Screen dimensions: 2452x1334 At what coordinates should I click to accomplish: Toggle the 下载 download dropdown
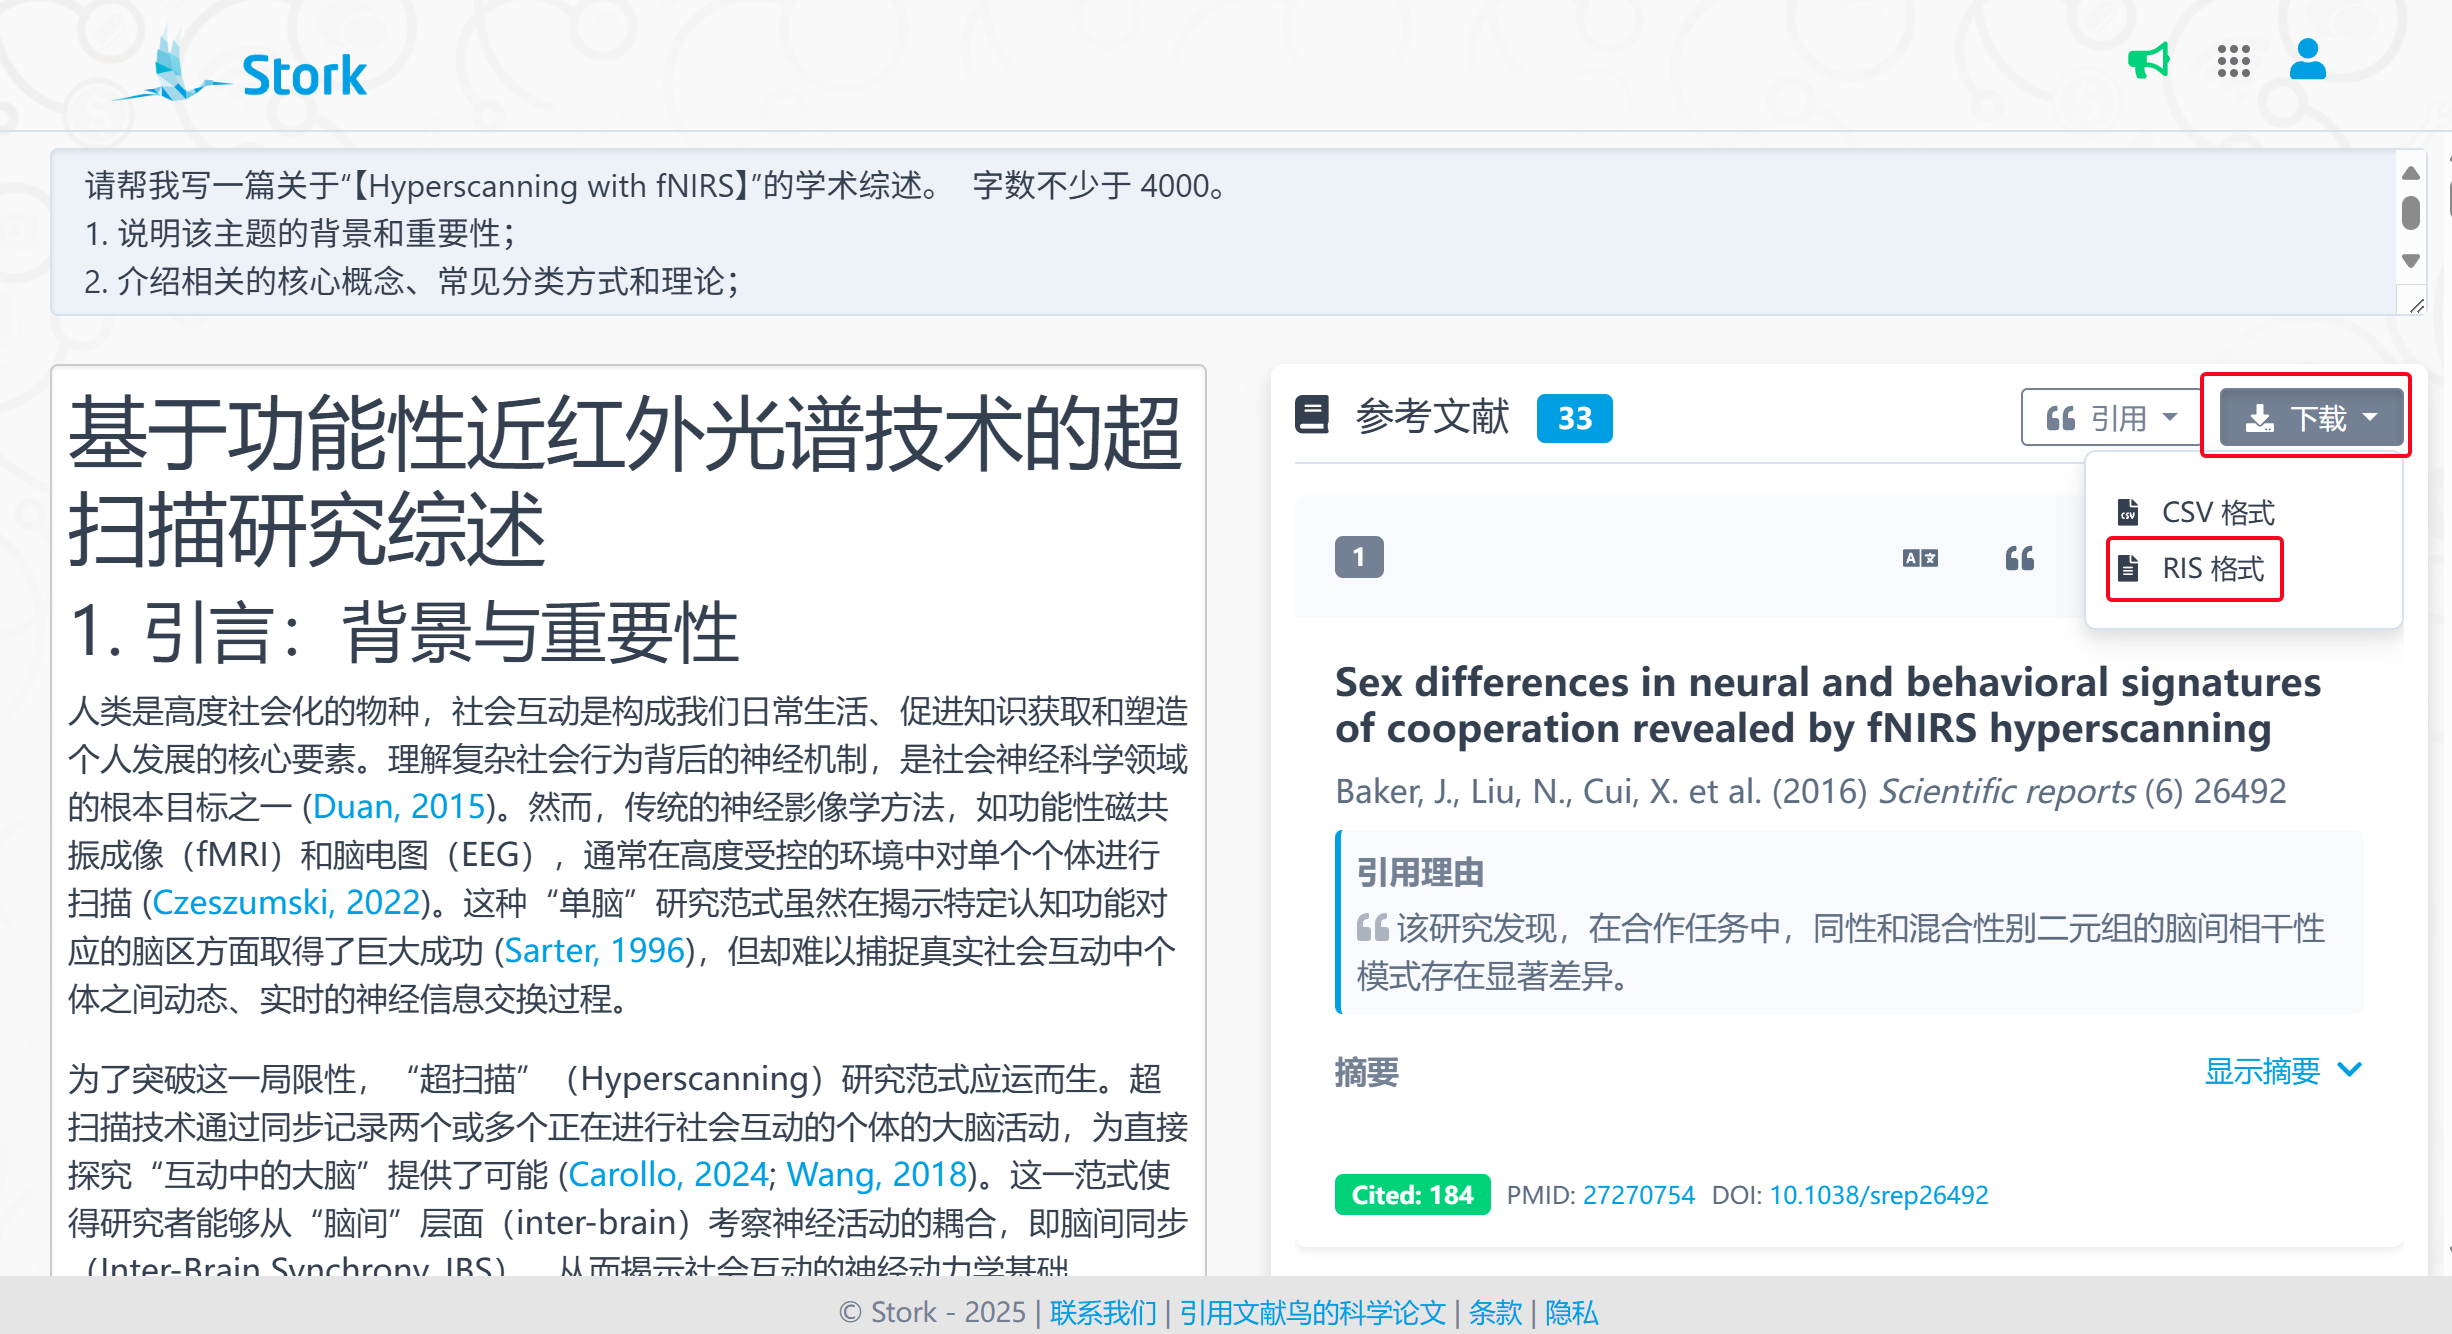tap(2310, 417)
